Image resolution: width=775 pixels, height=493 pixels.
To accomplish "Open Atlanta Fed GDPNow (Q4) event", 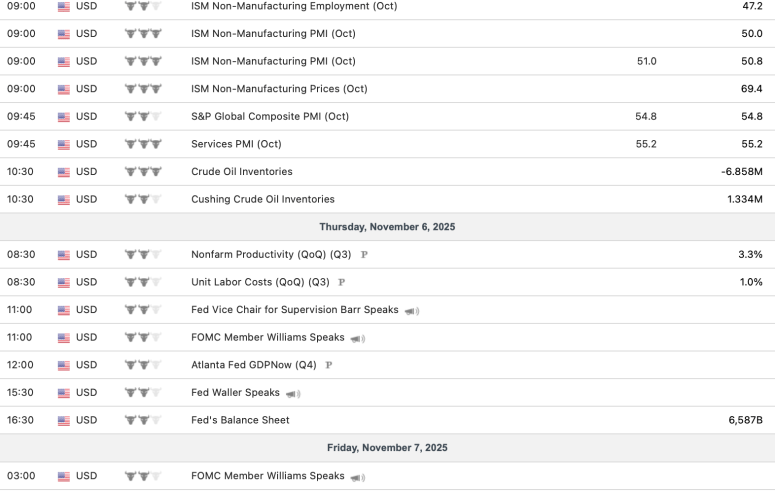I will 254,365.
